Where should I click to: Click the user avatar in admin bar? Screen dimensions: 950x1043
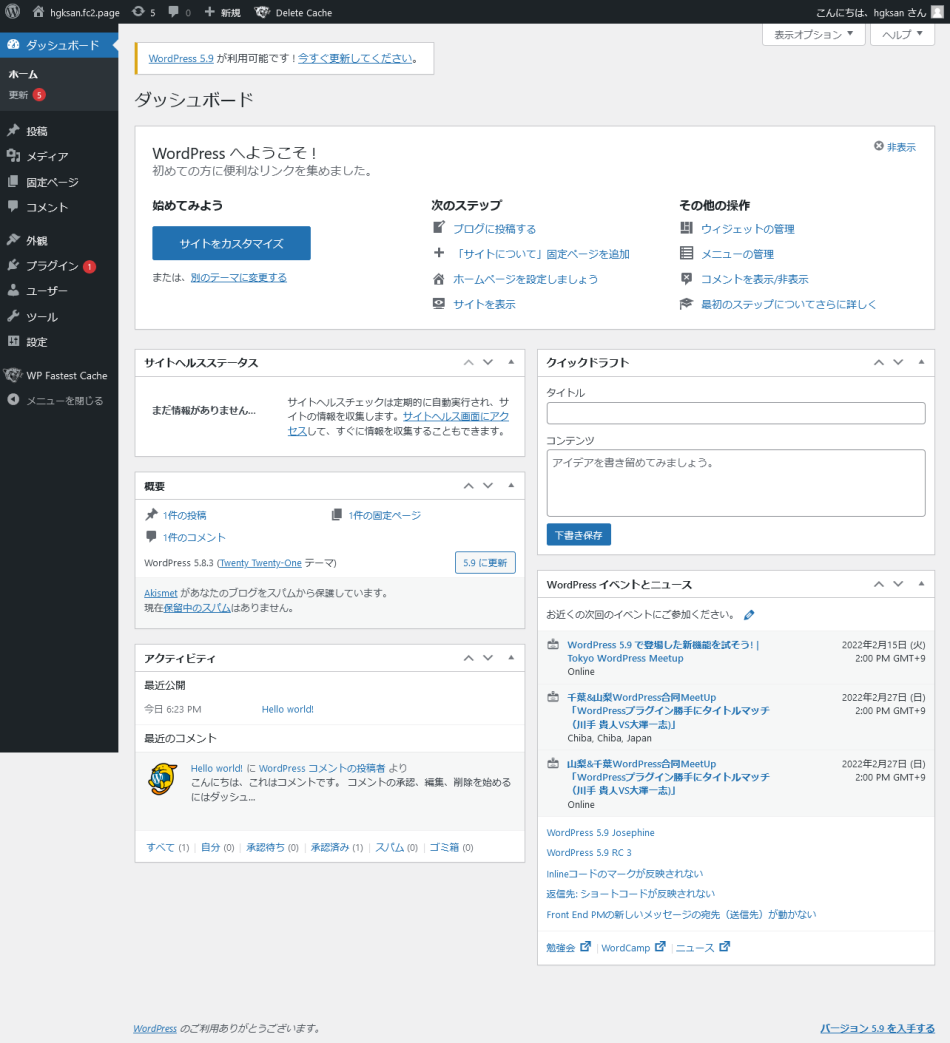tap(937, 12)
